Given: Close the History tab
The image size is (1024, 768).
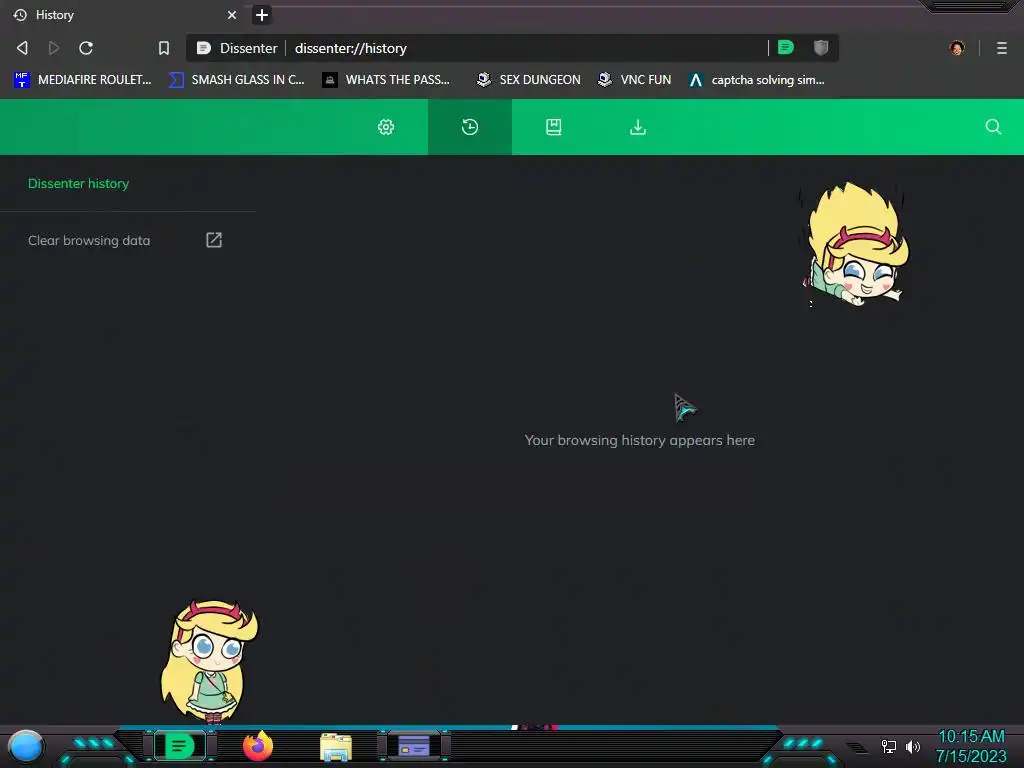Looking at the screenshot, I should (232, 14).
